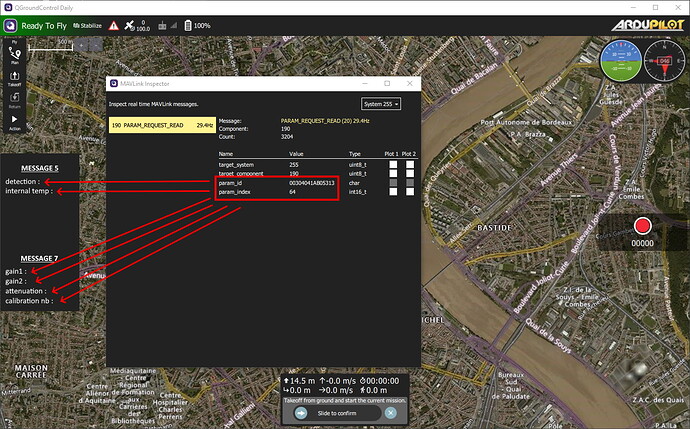The height and width of the screenshot is (429, 690).
Task: Click the Takeoff tool icon
Action: (15, 78)
